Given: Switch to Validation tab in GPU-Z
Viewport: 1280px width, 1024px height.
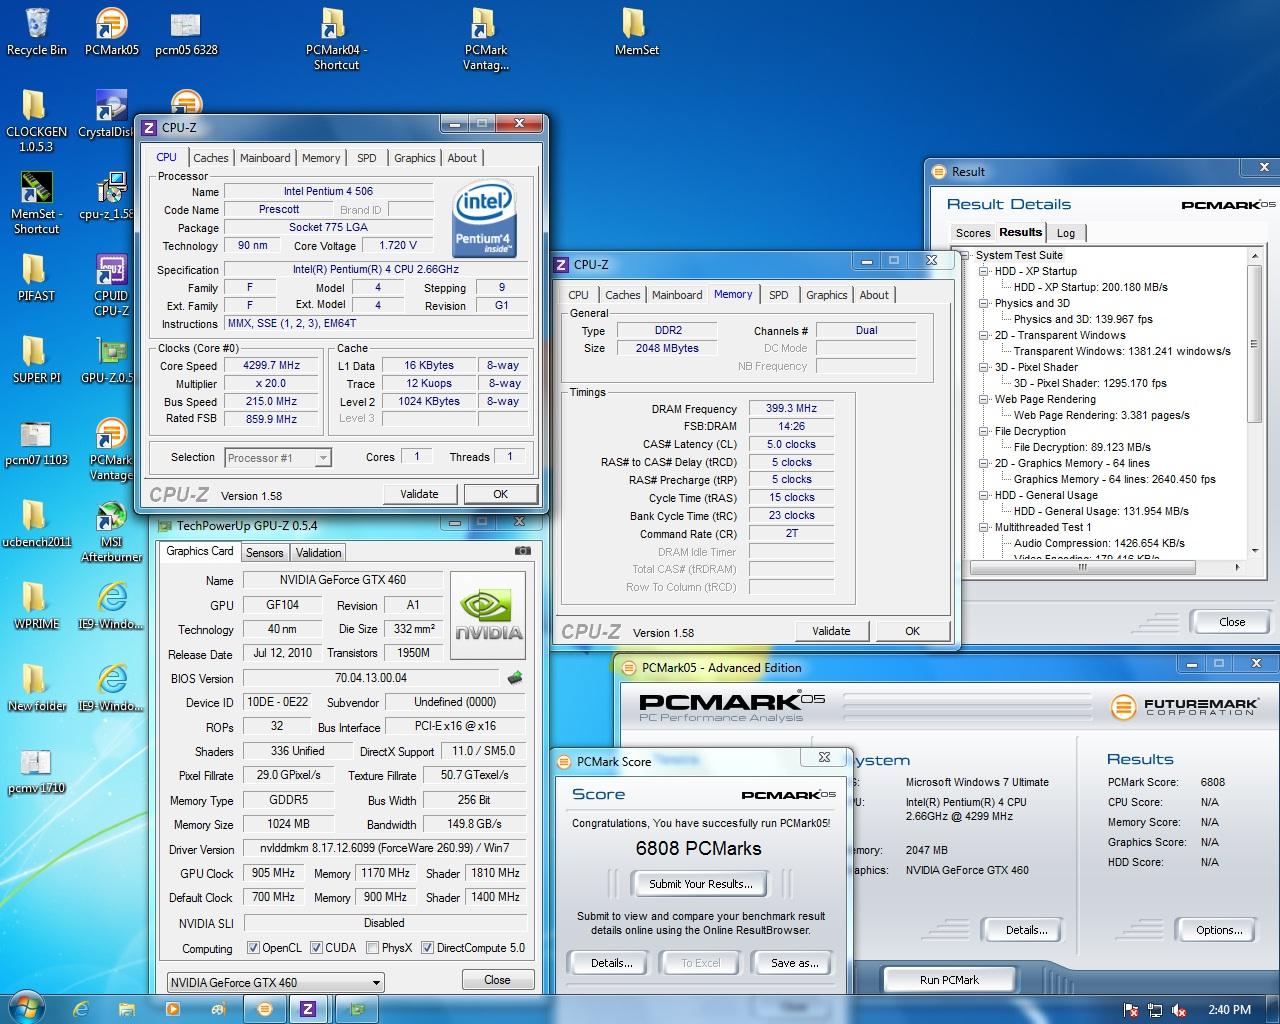Looking at the screenshot, I should pos(319,552).
